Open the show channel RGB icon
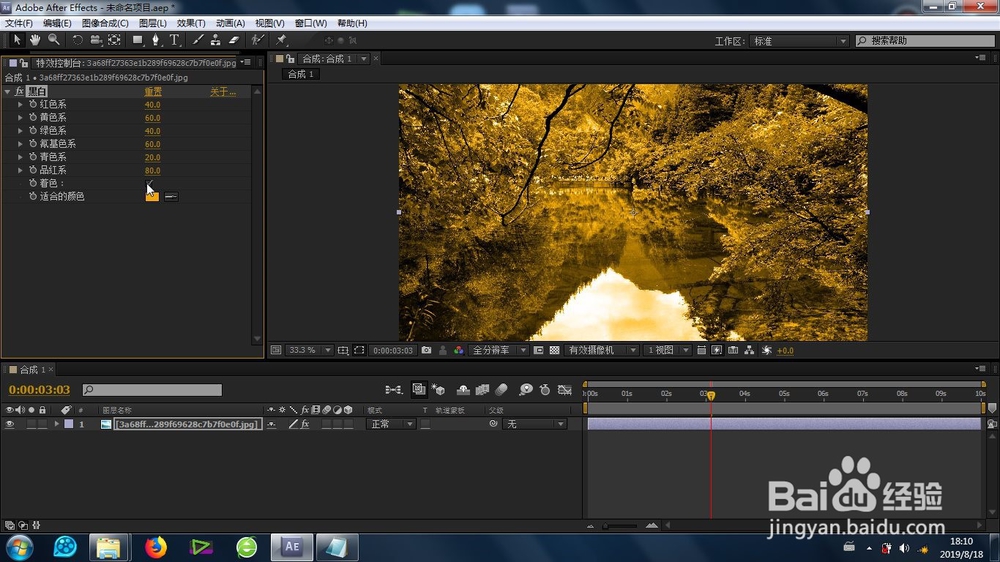Screen dimensions: 1000x562 [x=459, y=350]
